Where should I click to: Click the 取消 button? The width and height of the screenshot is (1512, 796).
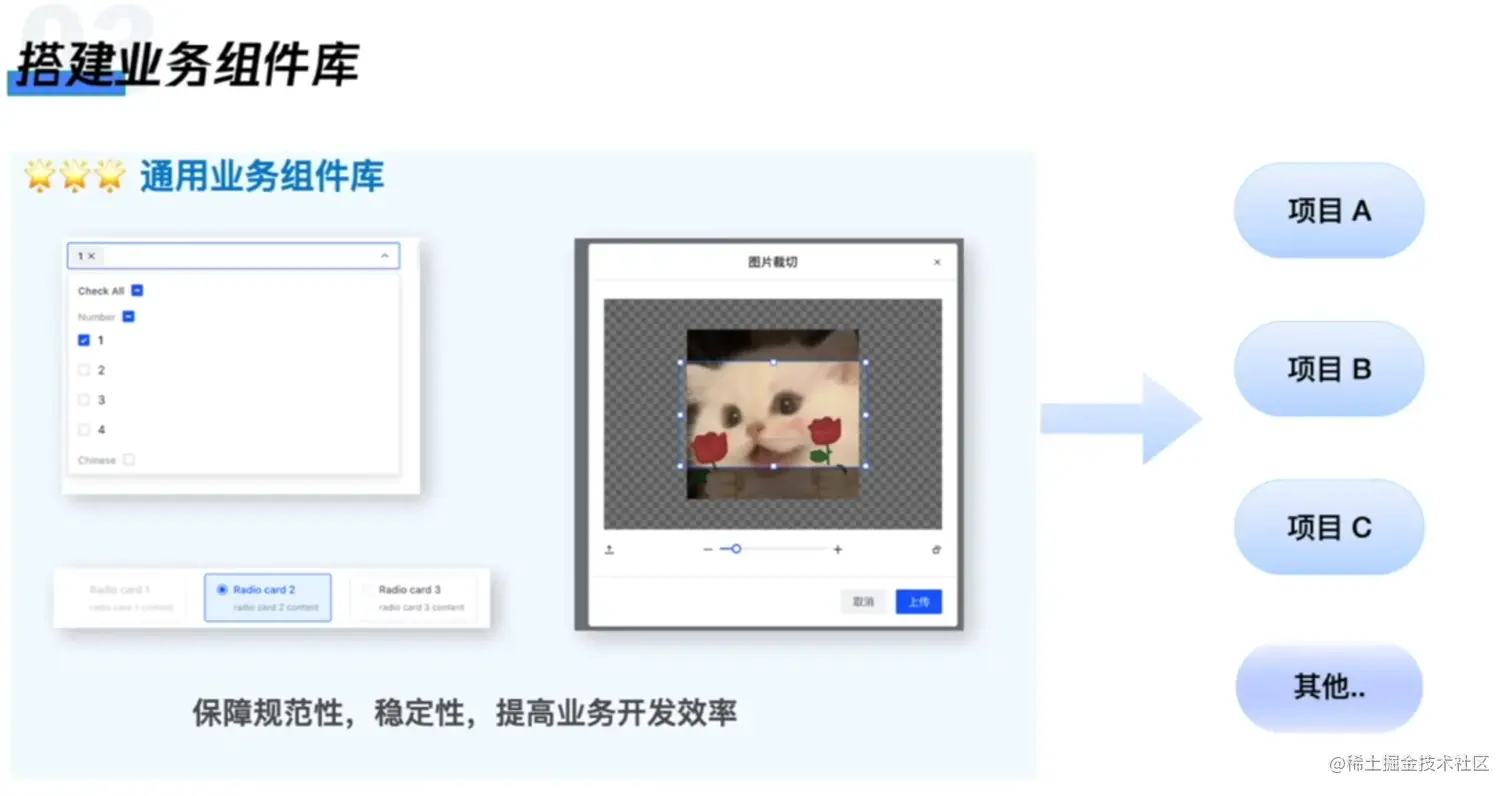click(863, 602)
